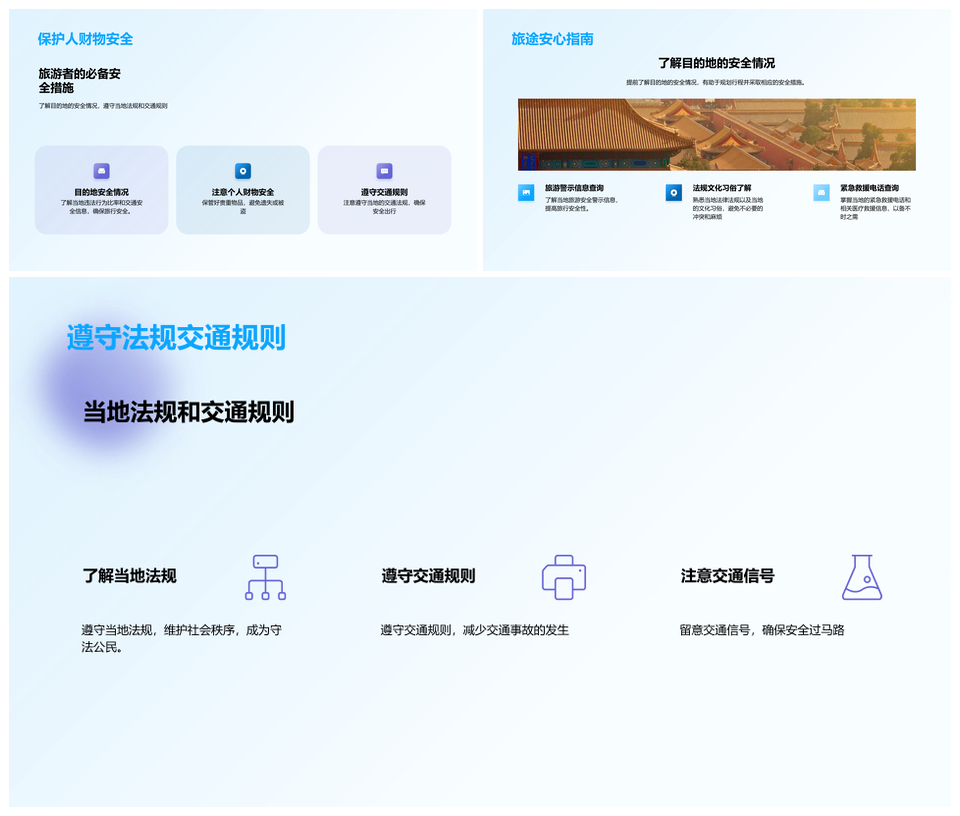Select the org-chart icon next to 了解当地法规
This screenshot has width=960, height=816.
(x=265, y=577)
